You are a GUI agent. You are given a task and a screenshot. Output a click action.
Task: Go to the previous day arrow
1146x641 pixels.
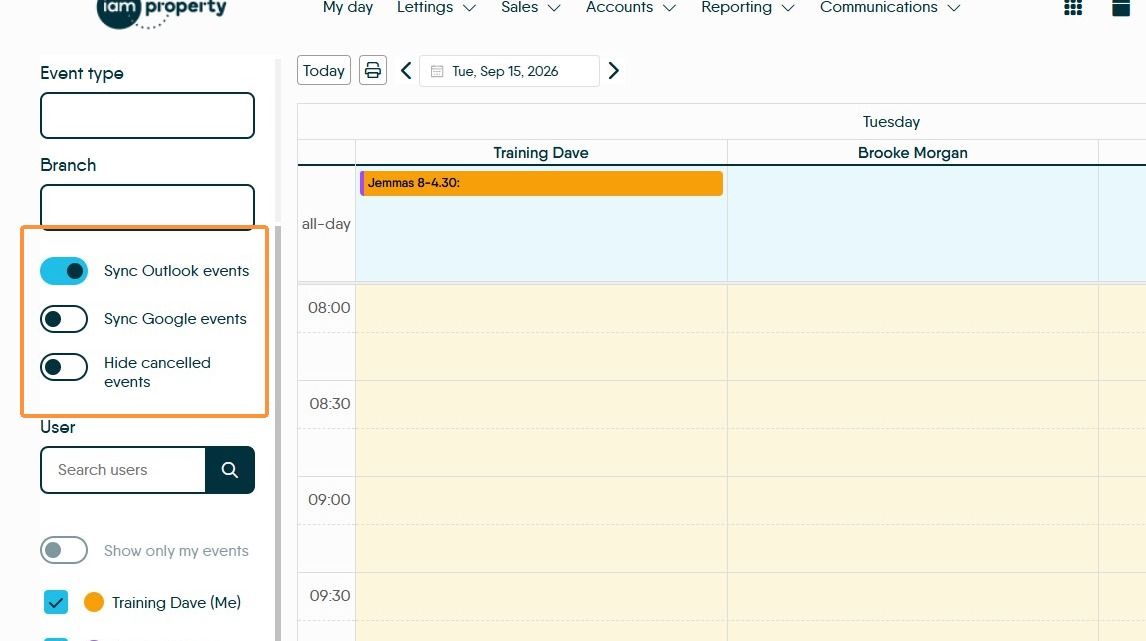[x=406, y=71]
